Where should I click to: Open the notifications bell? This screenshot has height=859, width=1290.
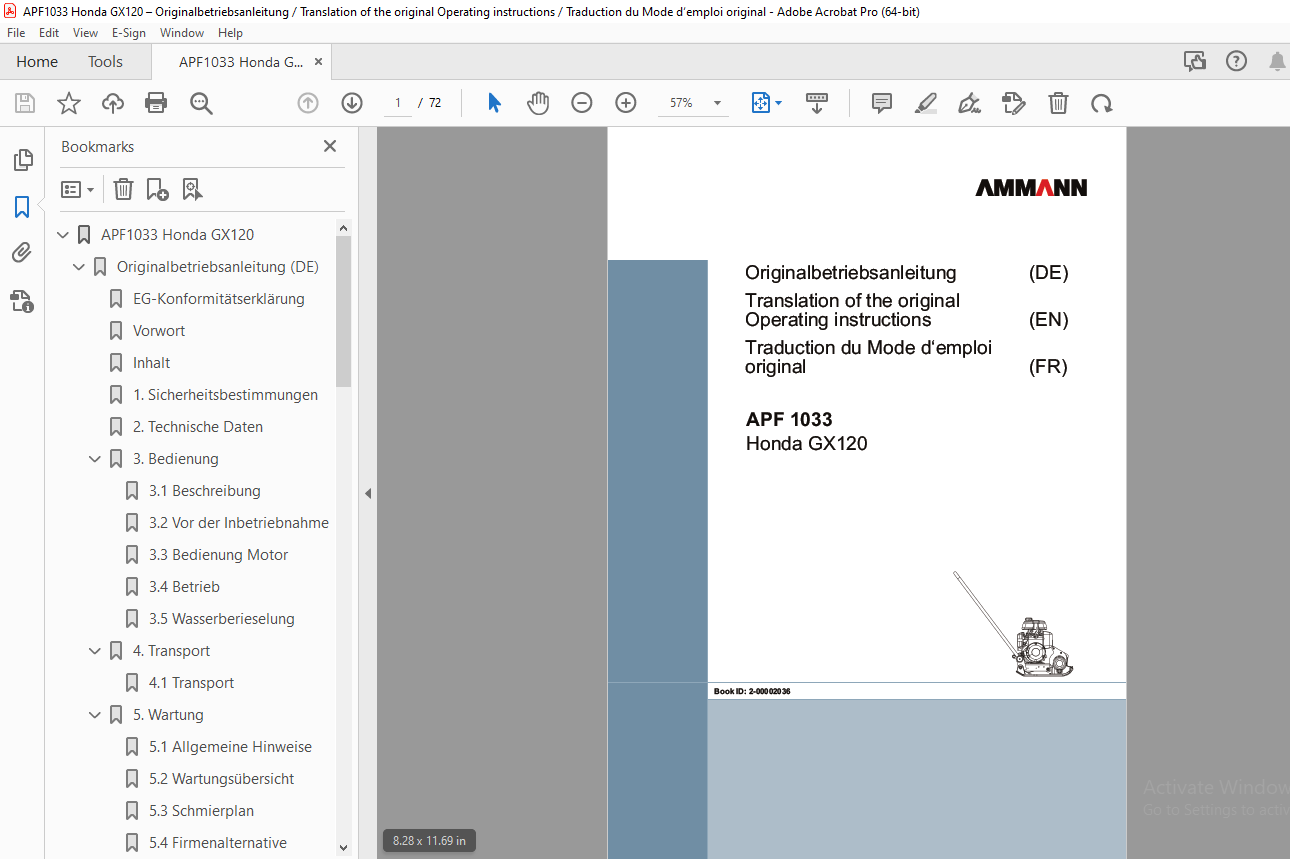[x=1277, y=62]
